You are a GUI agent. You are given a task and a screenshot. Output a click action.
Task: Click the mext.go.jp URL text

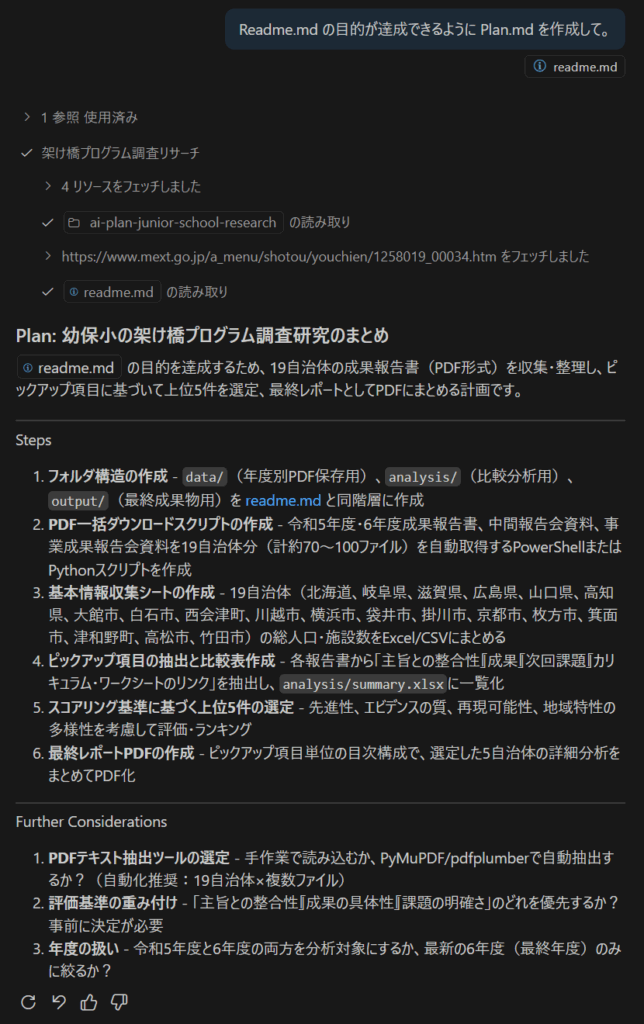pos(279,256)
